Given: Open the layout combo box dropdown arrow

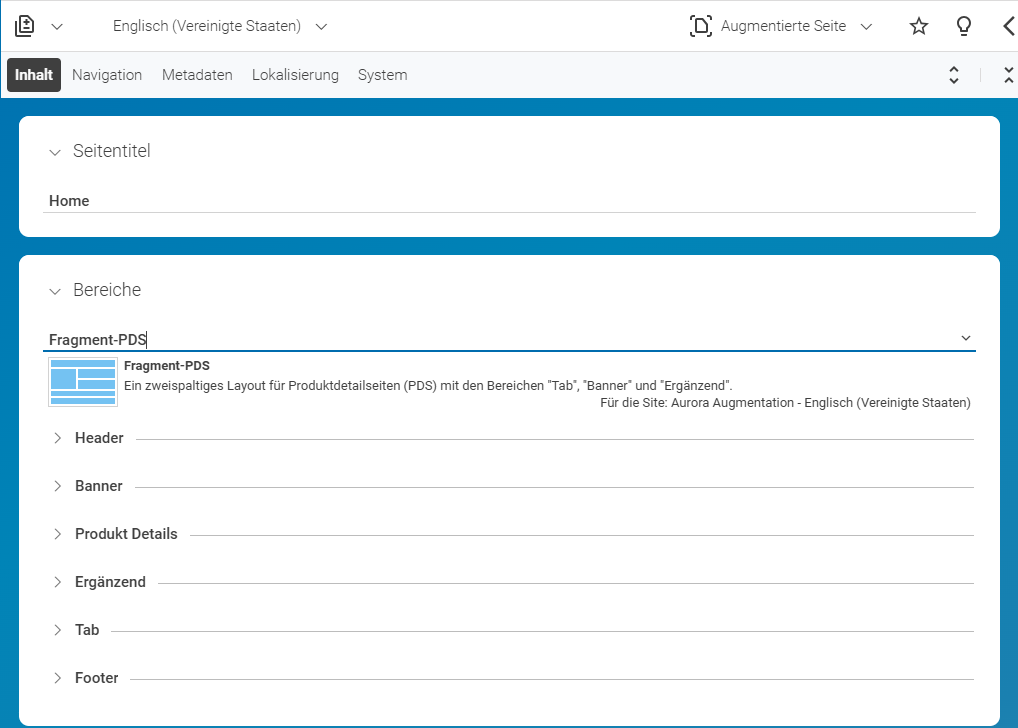Looking at the screenshot, I should pos(966,338).
